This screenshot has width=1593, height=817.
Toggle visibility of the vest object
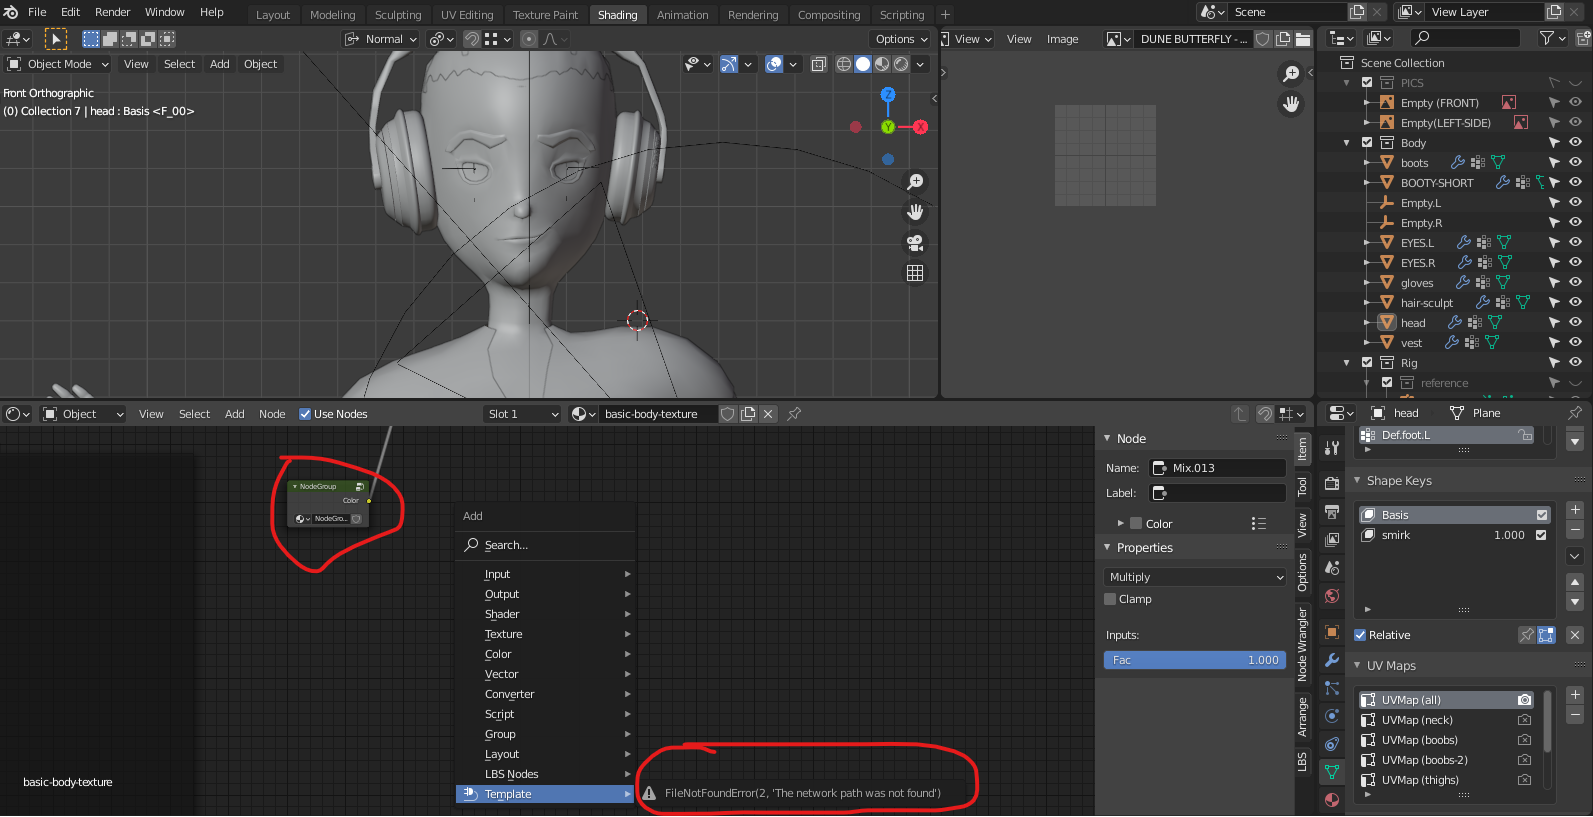pyautogui.click(x=1575, y=343)
